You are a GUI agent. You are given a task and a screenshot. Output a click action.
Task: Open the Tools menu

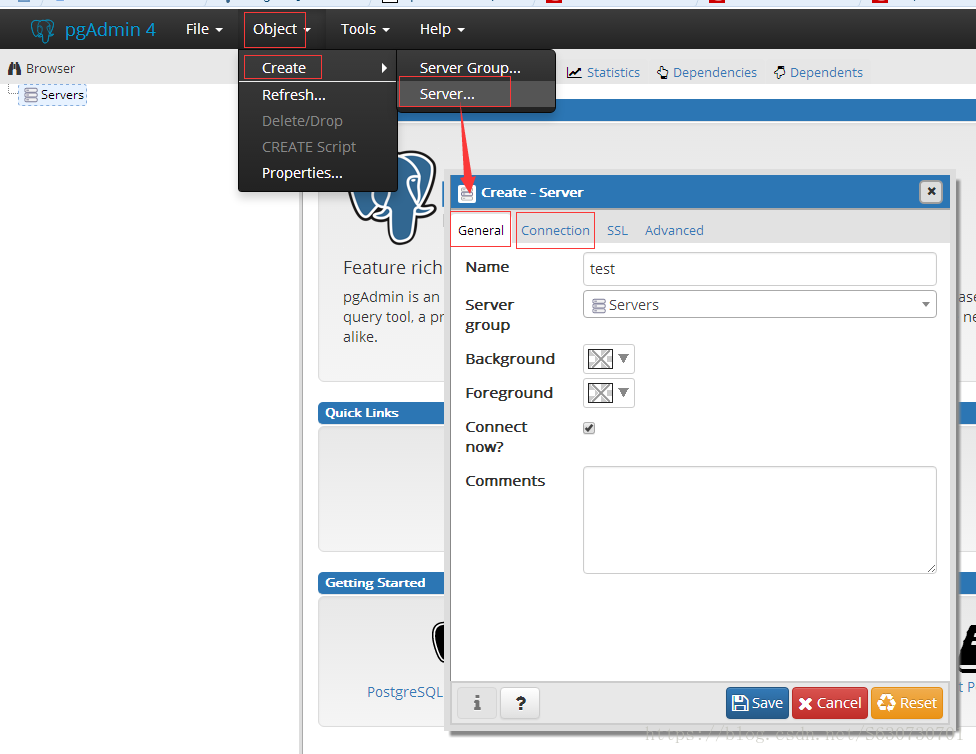pyautogui.click(x=365, y=29)
